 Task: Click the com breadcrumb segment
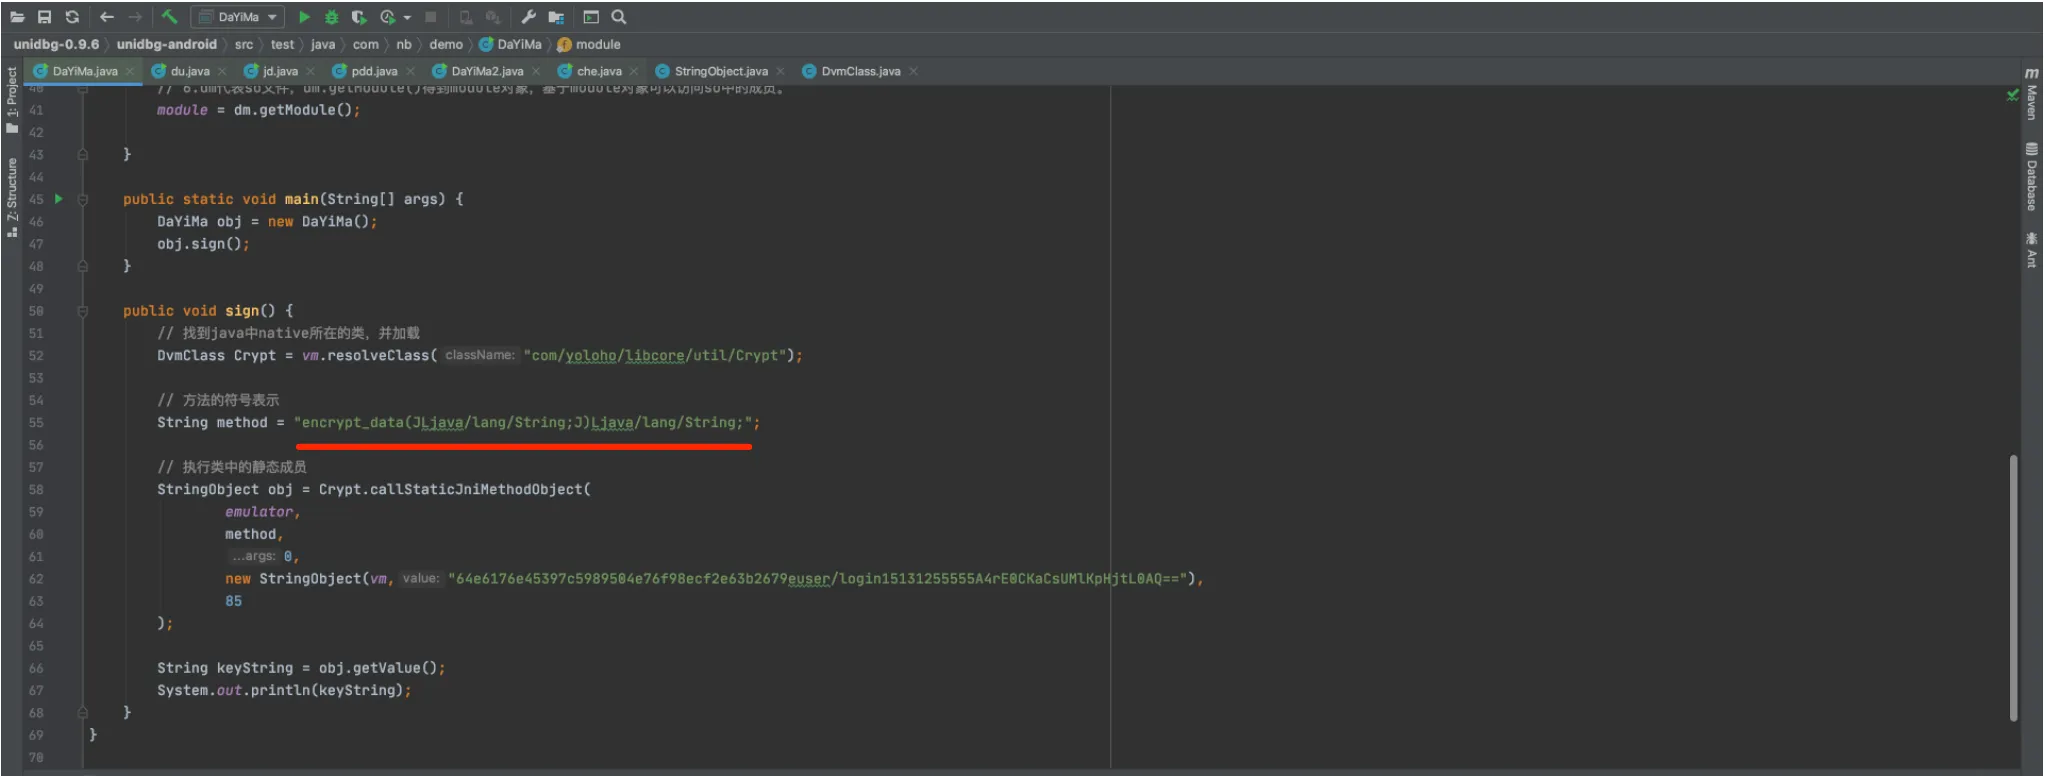(x=366, y=44)
